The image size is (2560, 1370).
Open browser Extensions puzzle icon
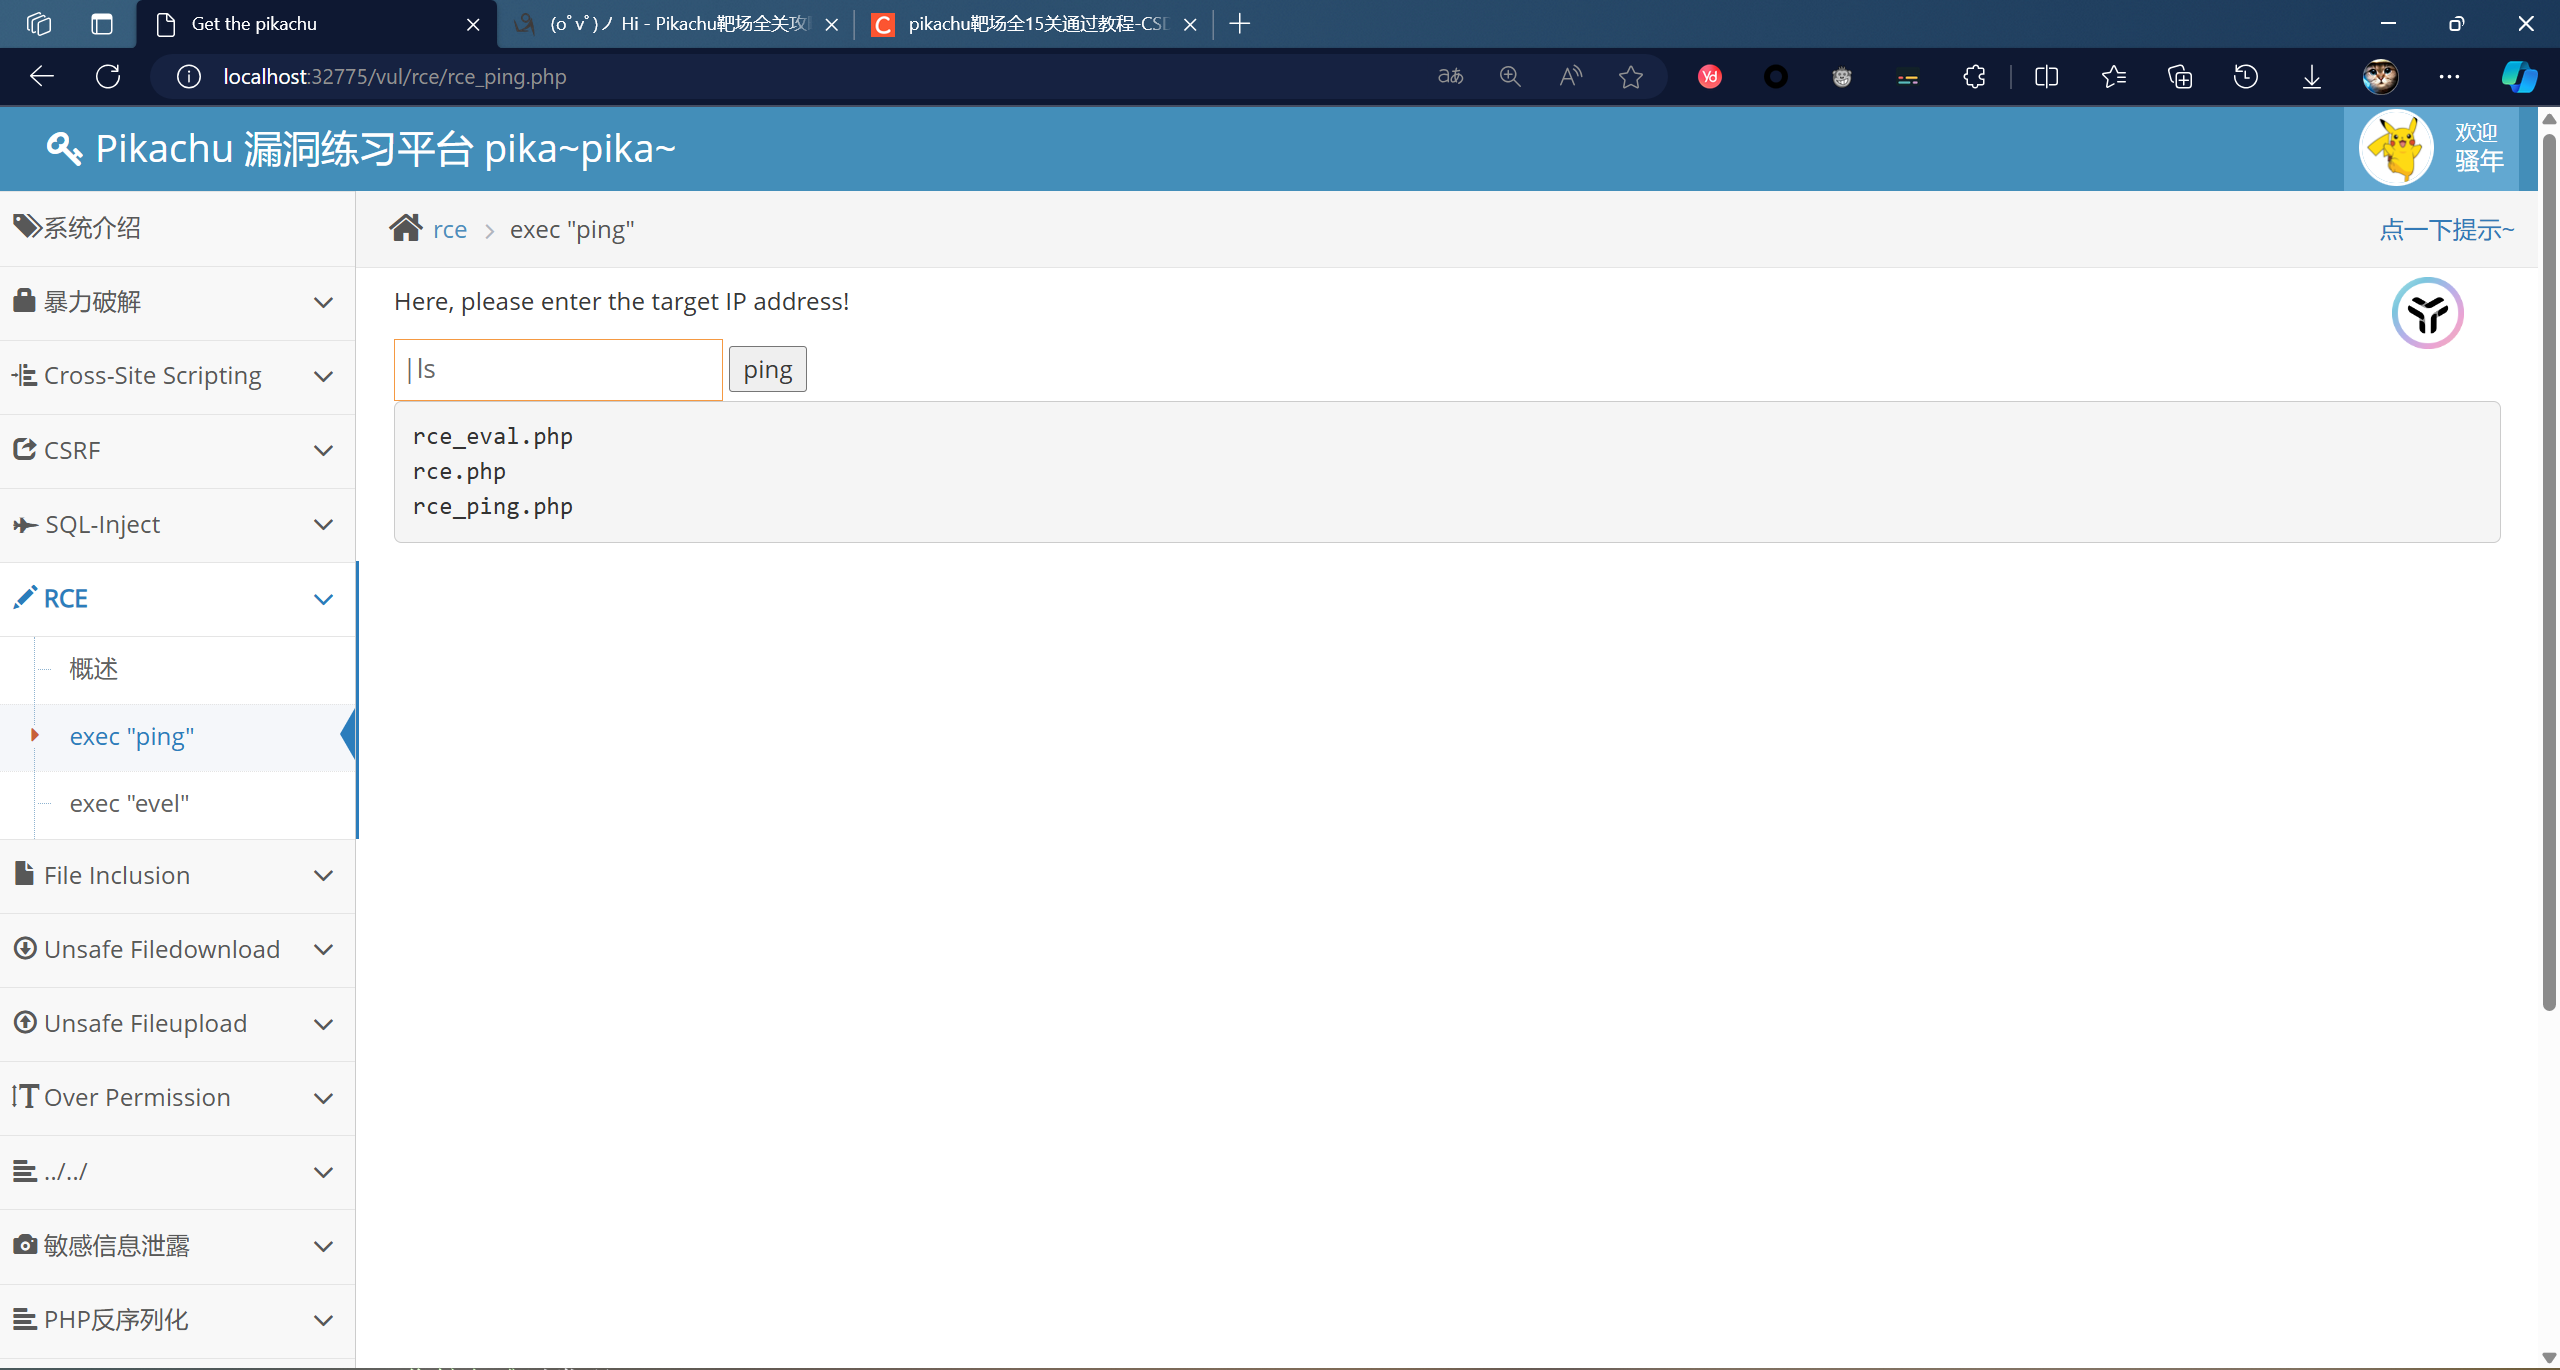tap(1974, 77)
